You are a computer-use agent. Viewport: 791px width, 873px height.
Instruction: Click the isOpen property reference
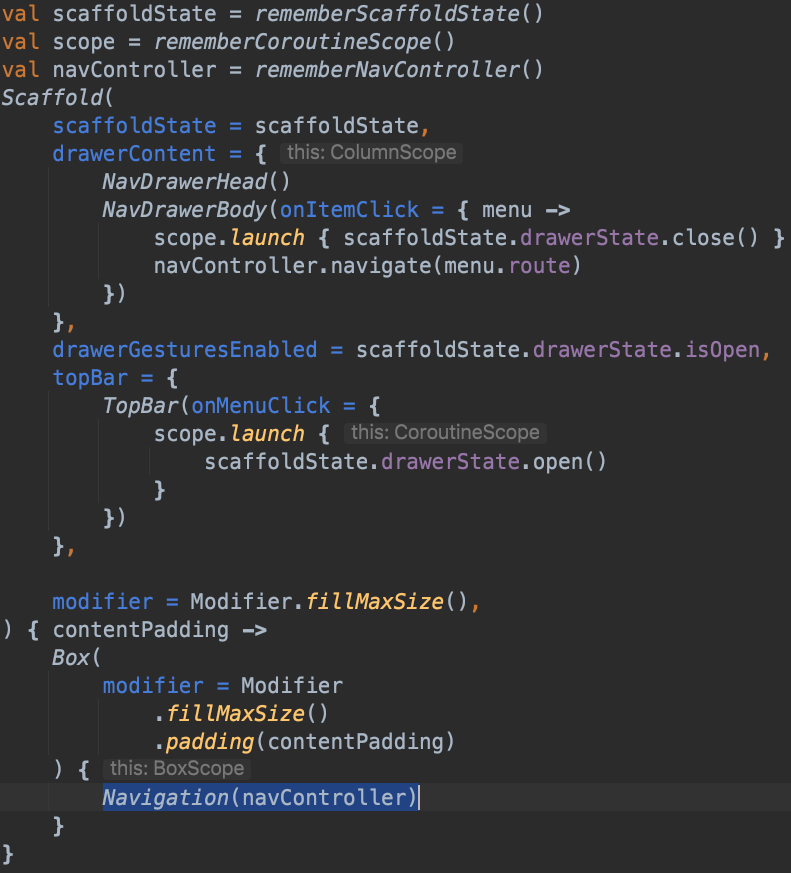722,350
